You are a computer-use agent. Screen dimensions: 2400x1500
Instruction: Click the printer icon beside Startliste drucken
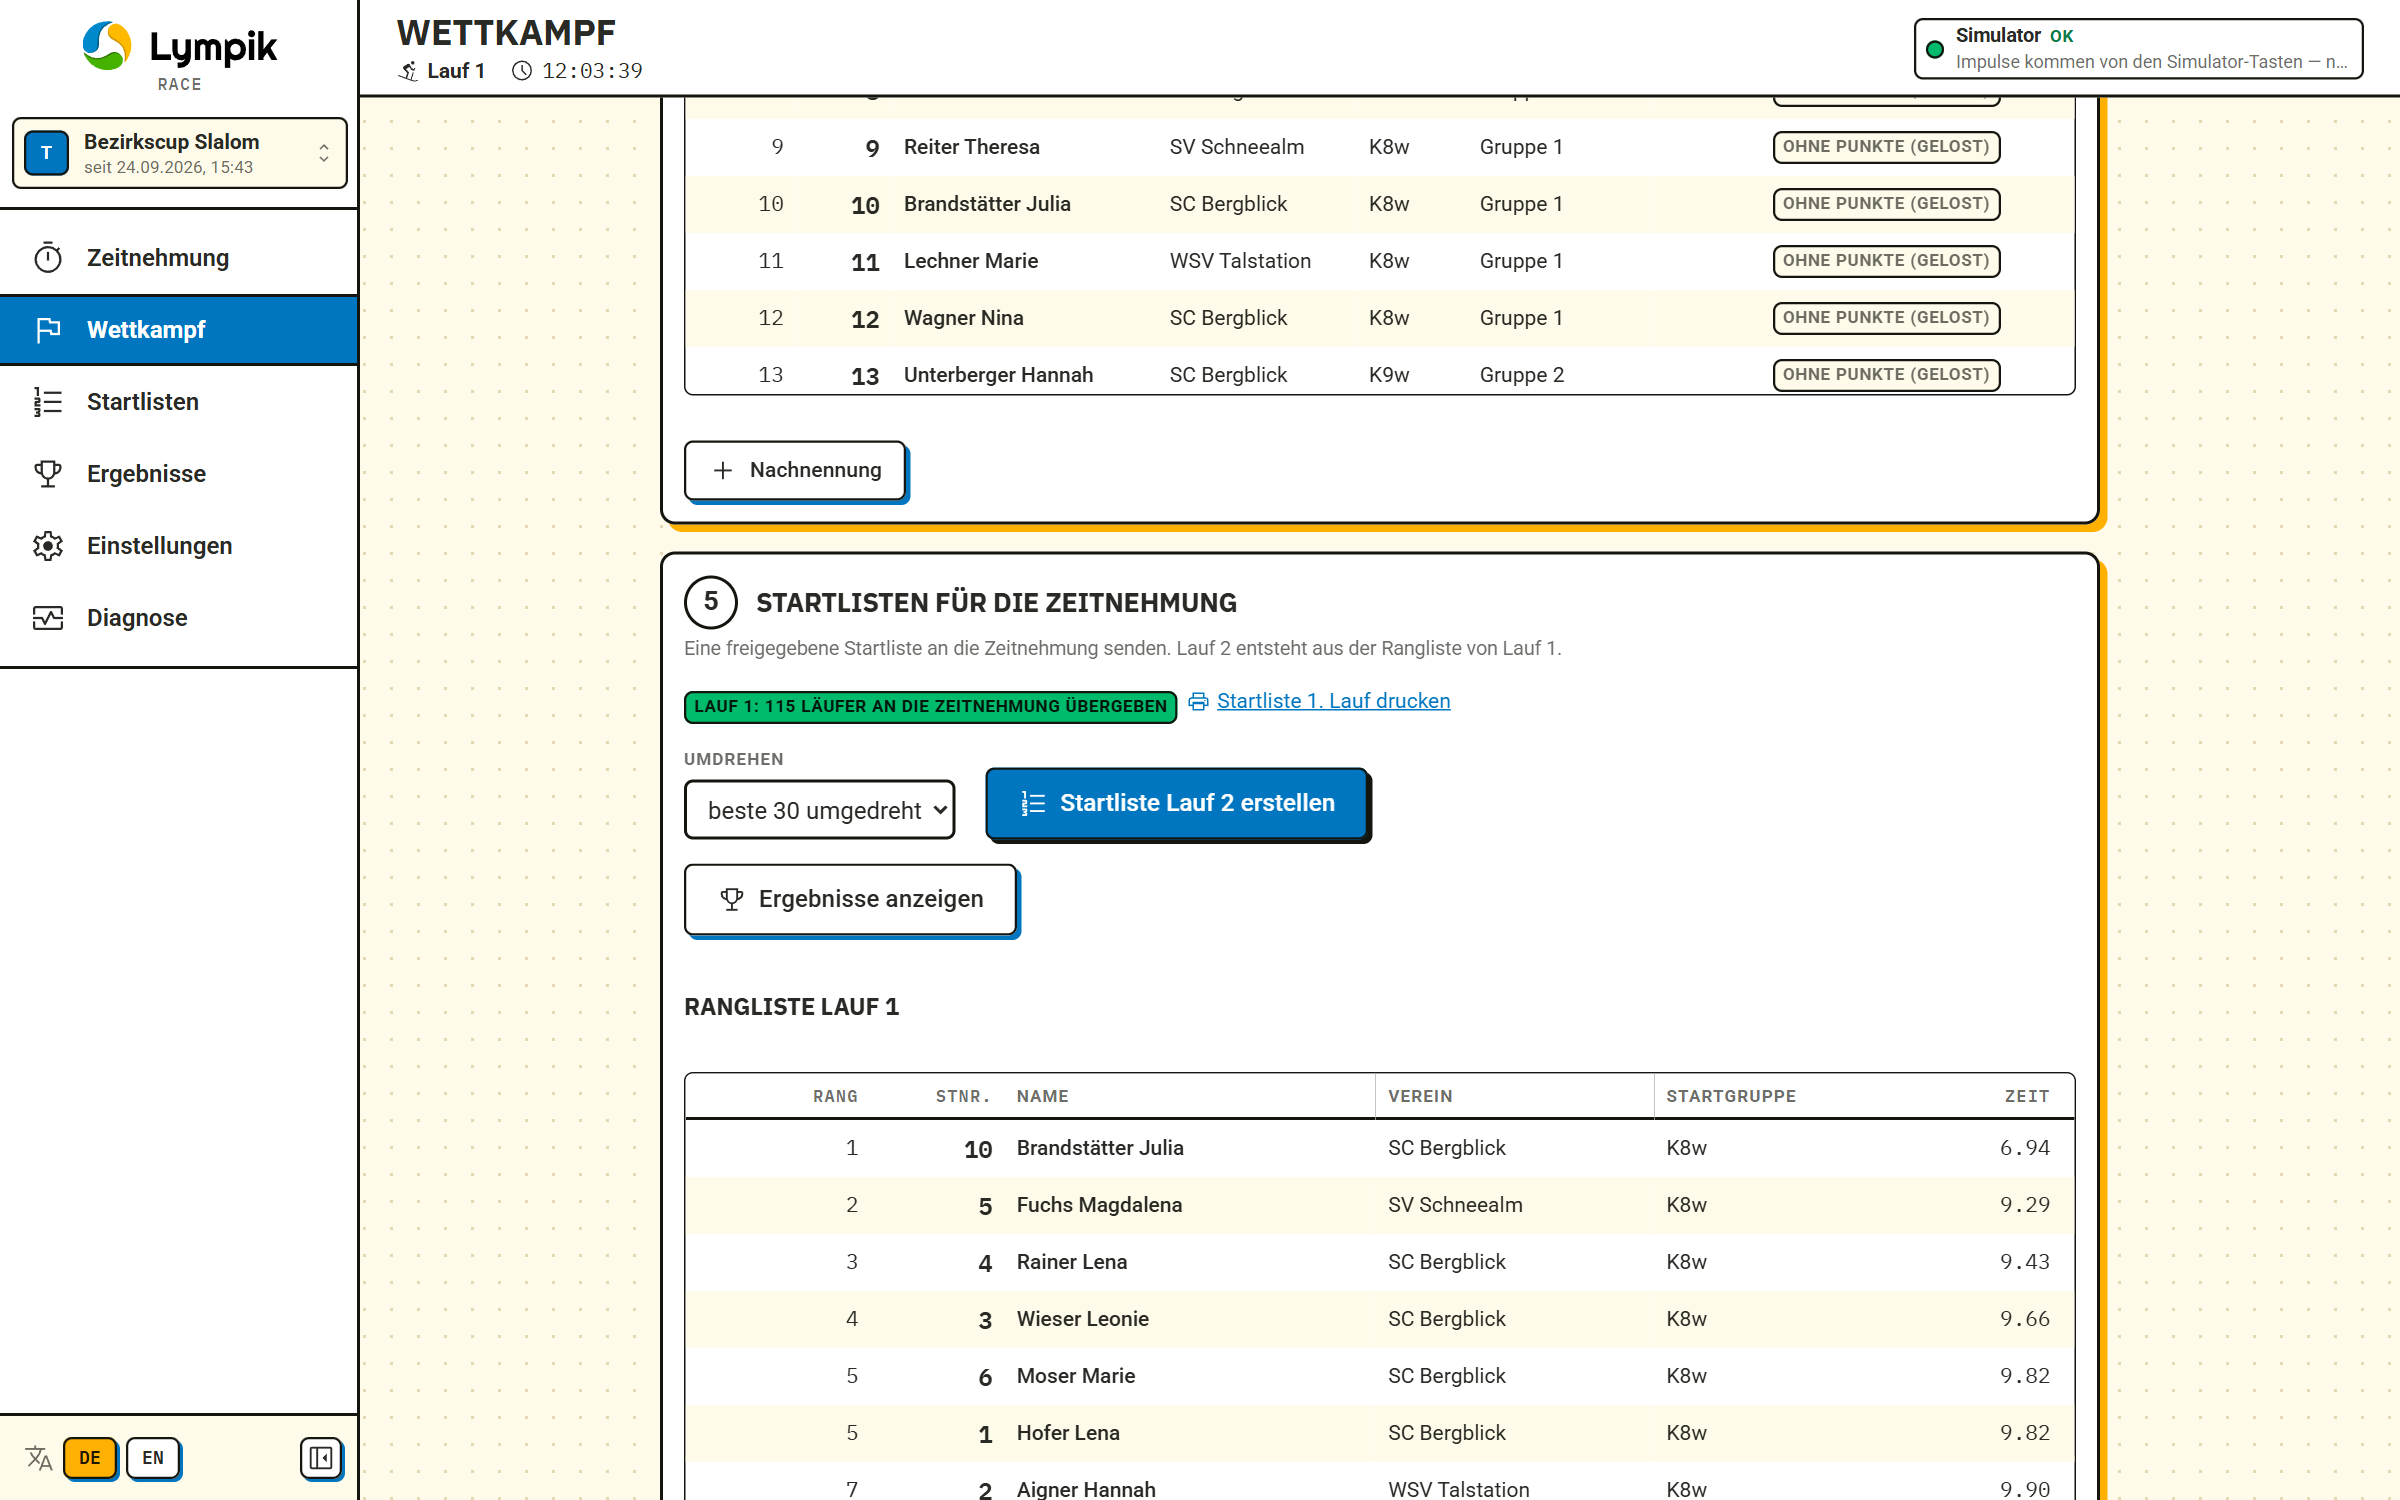pyautogui.click(x=1198, y=702)
